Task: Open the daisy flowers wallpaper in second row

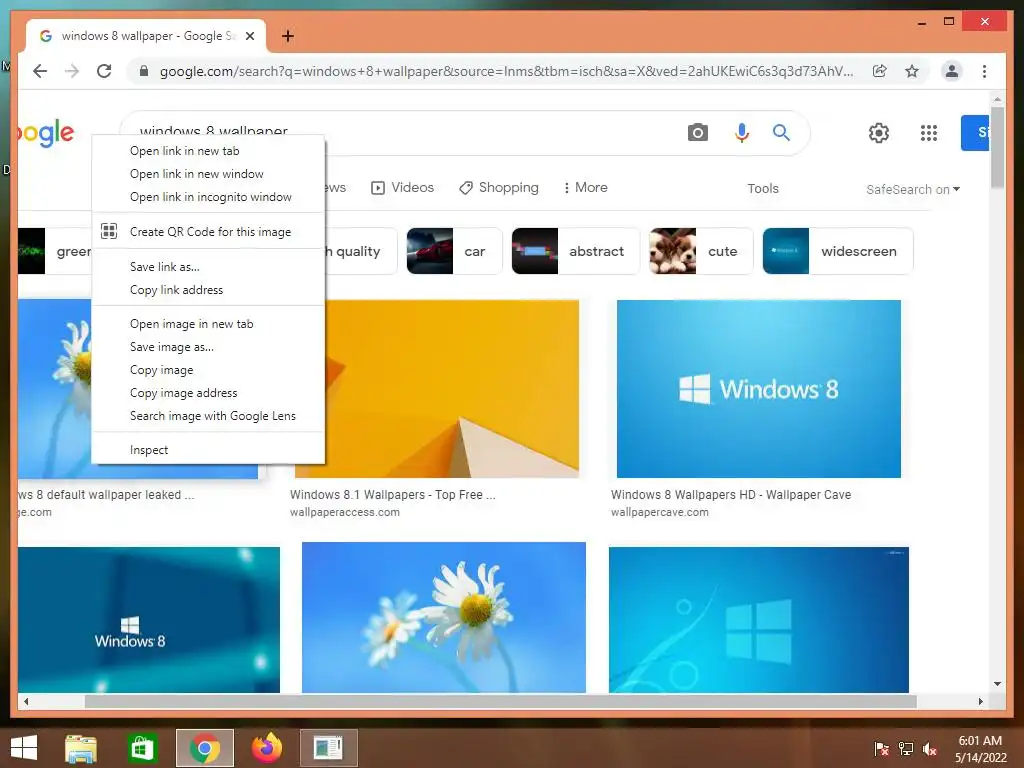Action: pyautogui.click(x=443, y=617)
